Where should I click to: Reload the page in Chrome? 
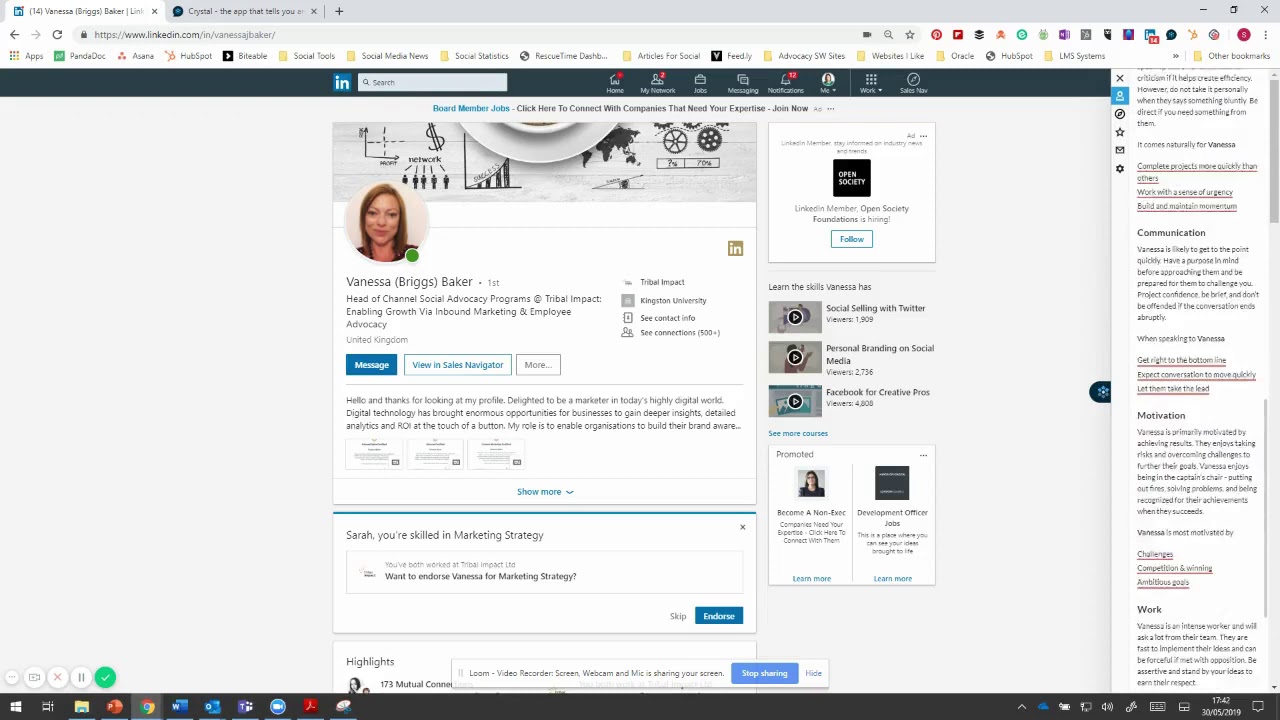coord(57,35)
